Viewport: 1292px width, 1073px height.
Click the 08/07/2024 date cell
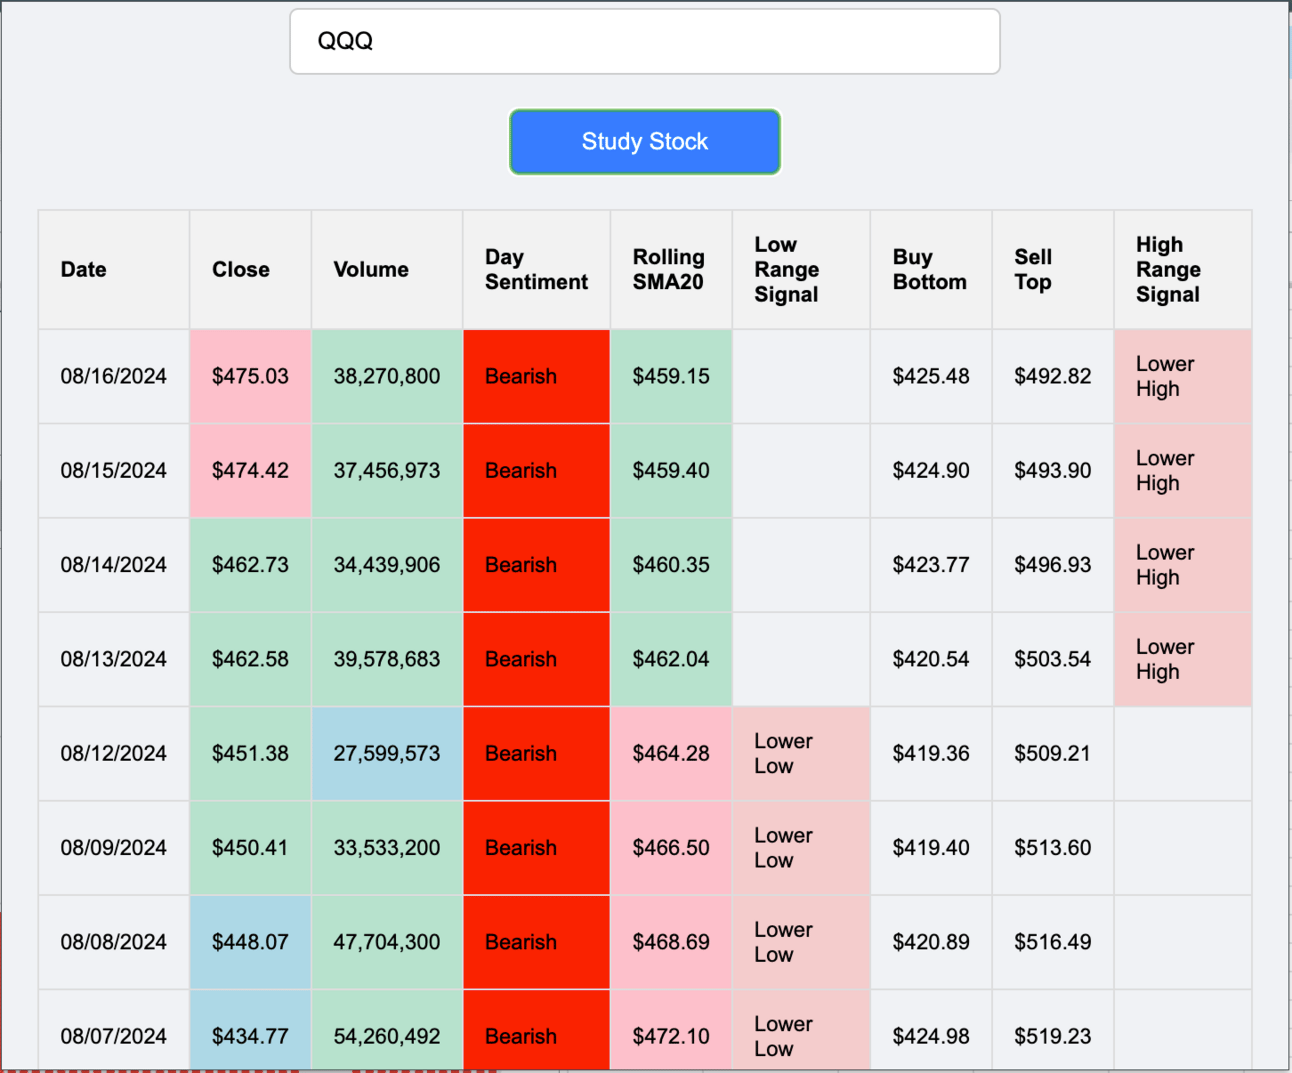coord(114,1032)
